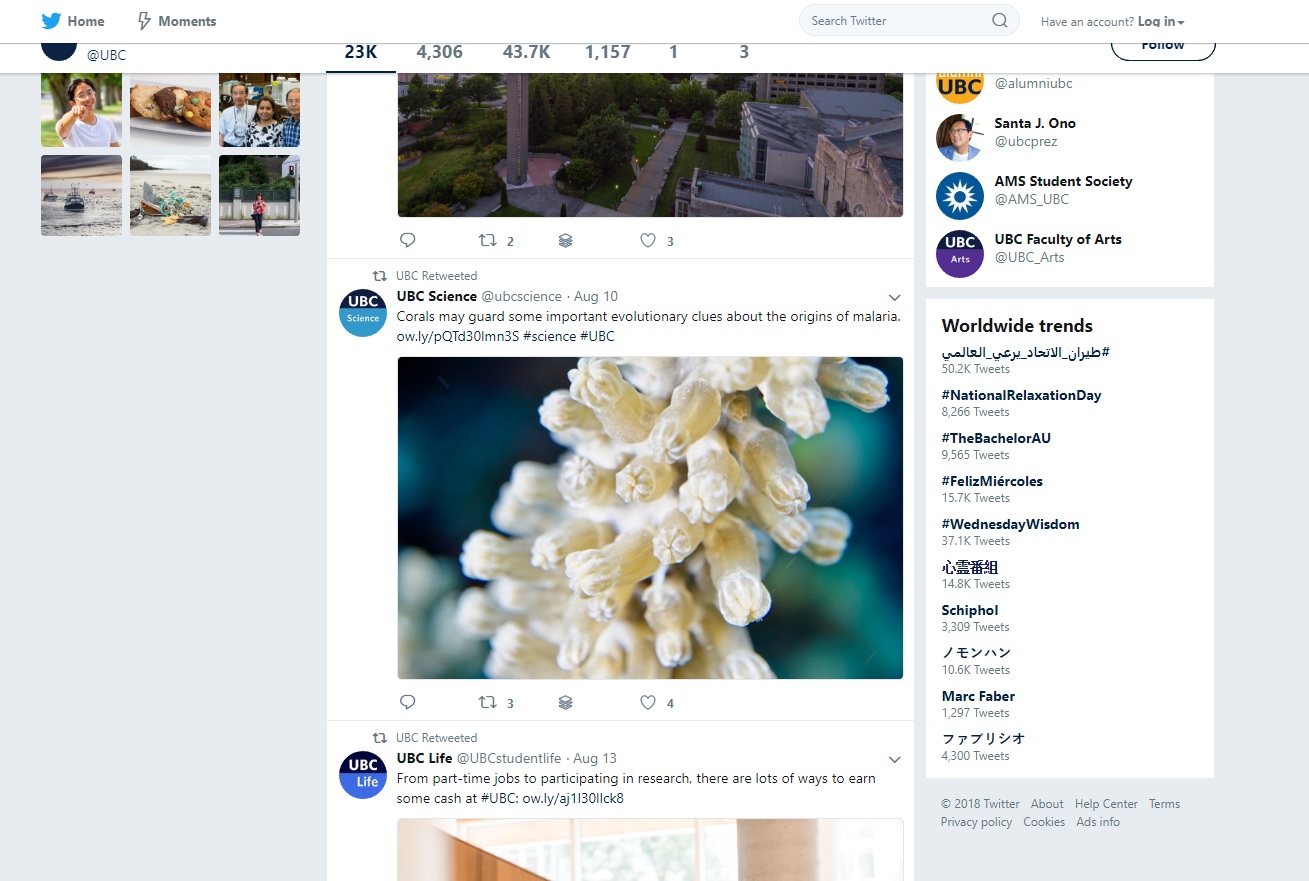Open UBC Faculty of Arts avatar

[960, 254]
